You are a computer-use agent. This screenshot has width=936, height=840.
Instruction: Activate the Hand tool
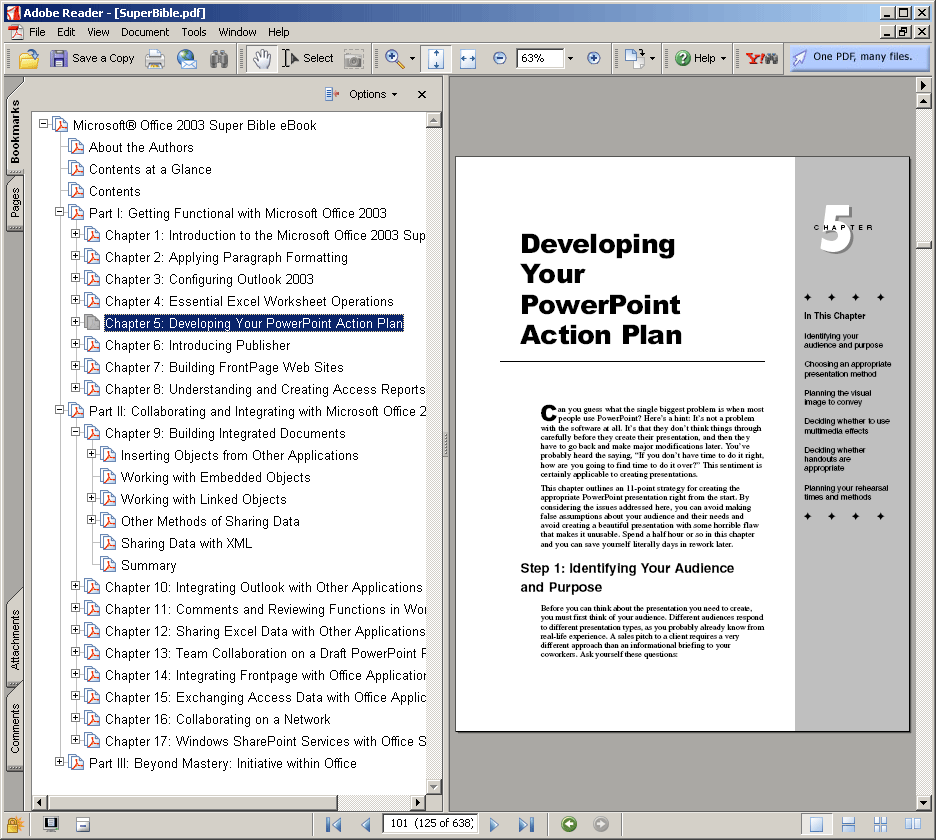(x=261, y=58)
